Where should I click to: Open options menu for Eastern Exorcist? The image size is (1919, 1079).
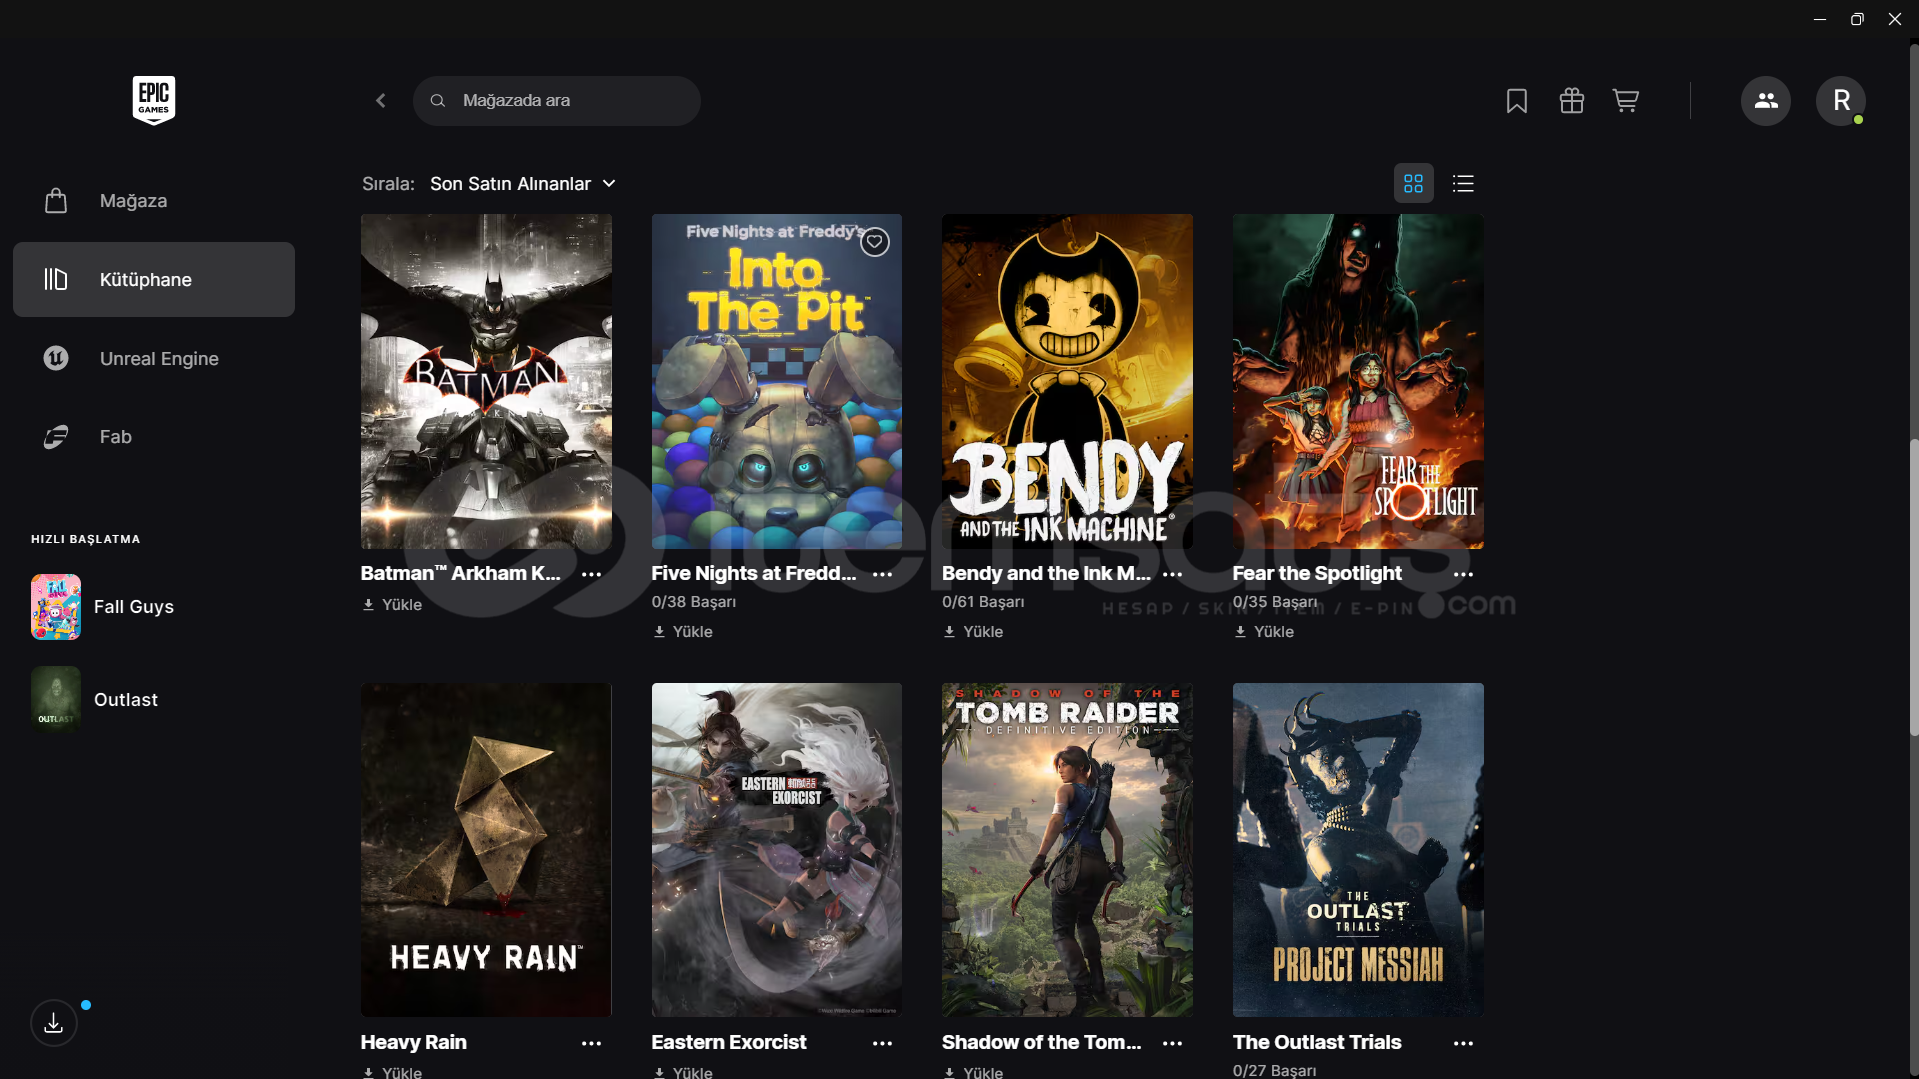(883, 1043)
